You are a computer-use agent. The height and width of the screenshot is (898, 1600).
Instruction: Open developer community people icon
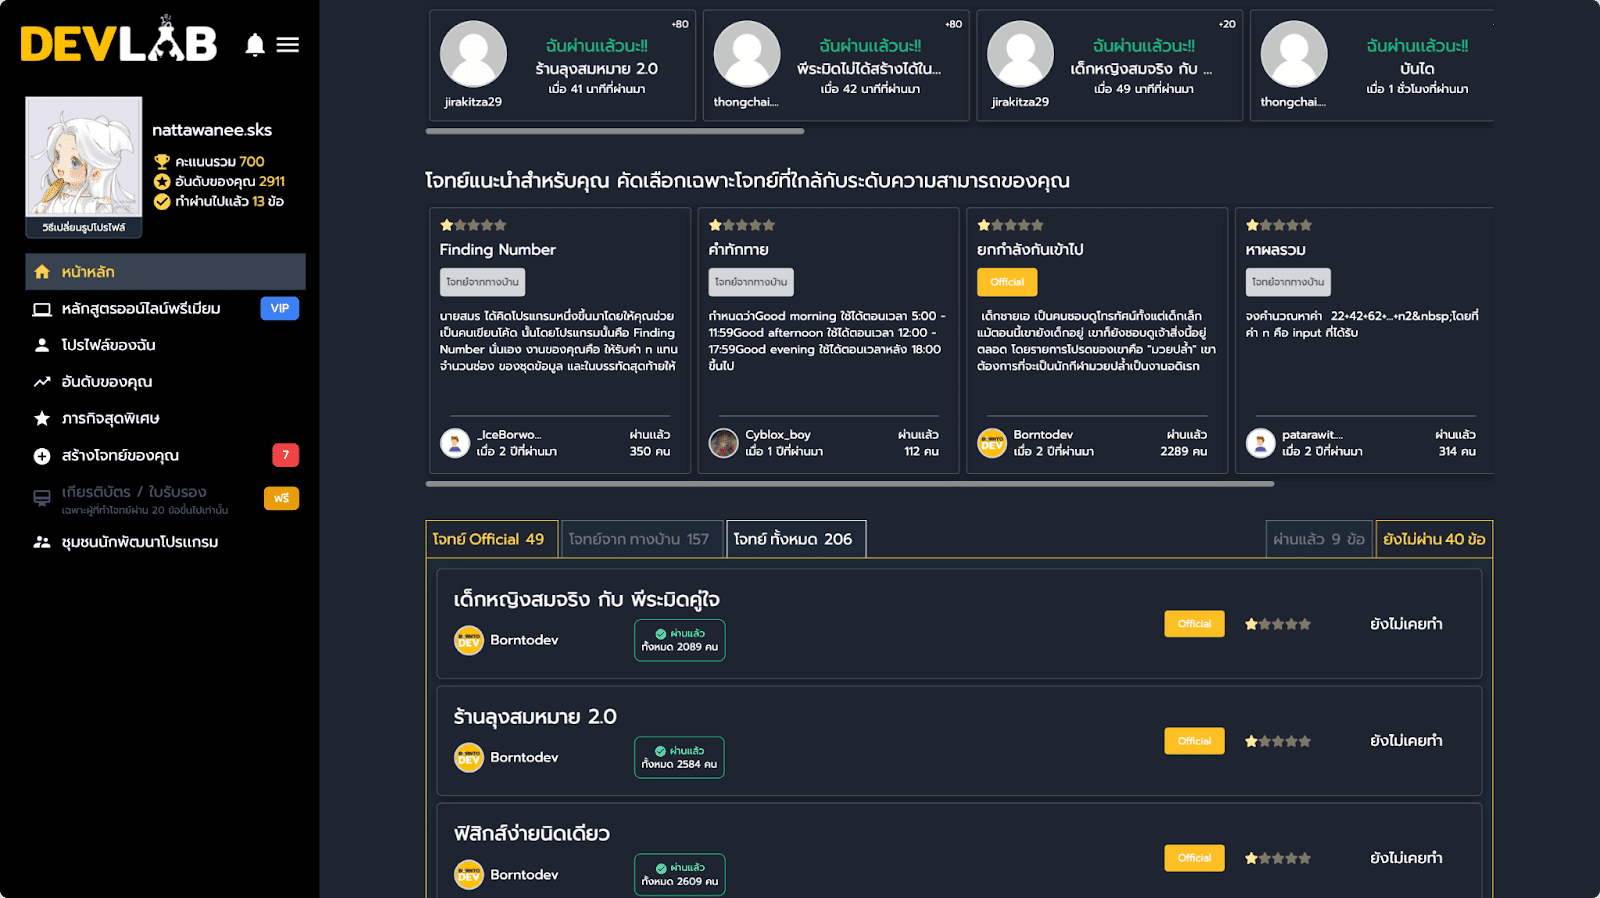coord(42,542)
